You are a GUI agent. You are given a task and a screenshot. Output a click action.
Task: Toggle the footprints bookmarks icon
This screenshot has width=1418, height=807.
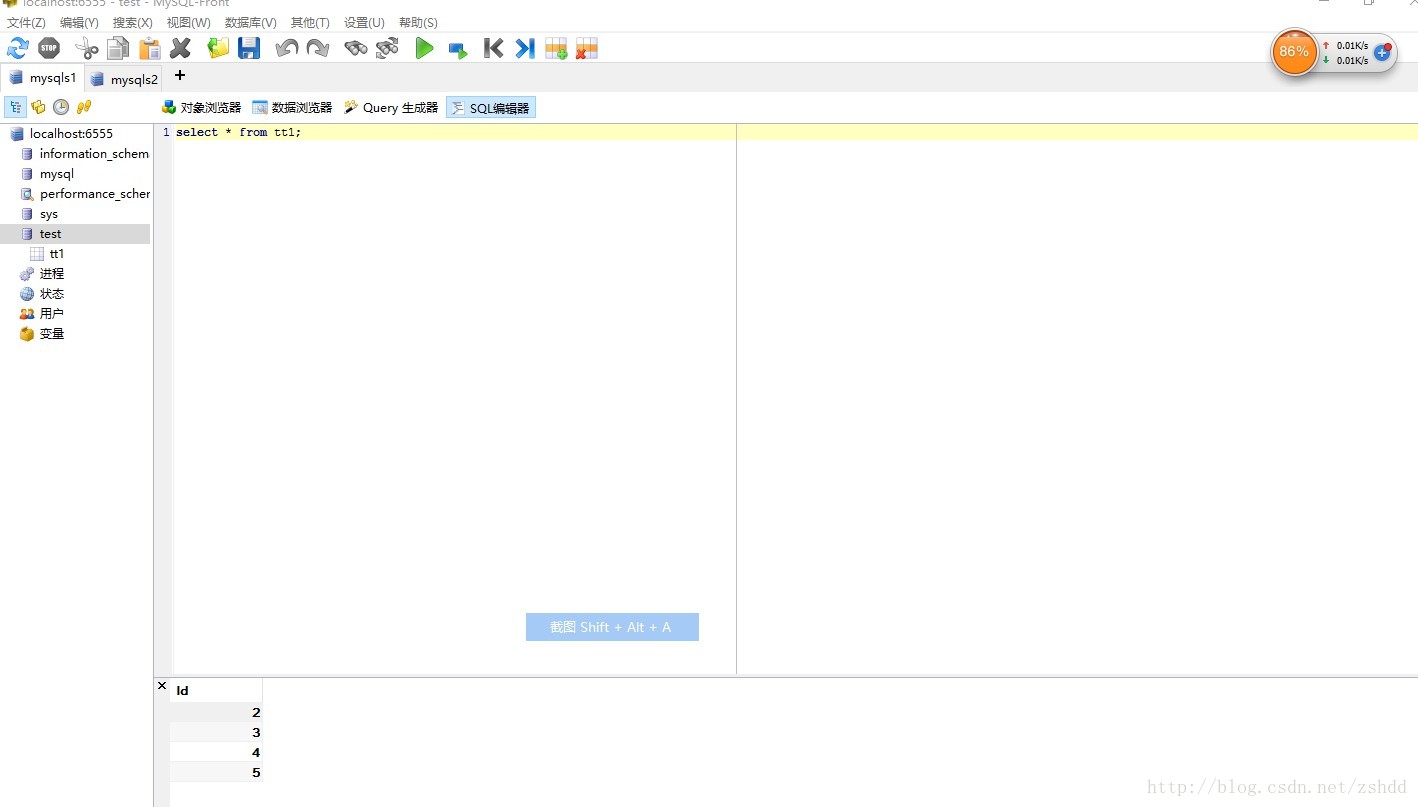click(84, 107)
